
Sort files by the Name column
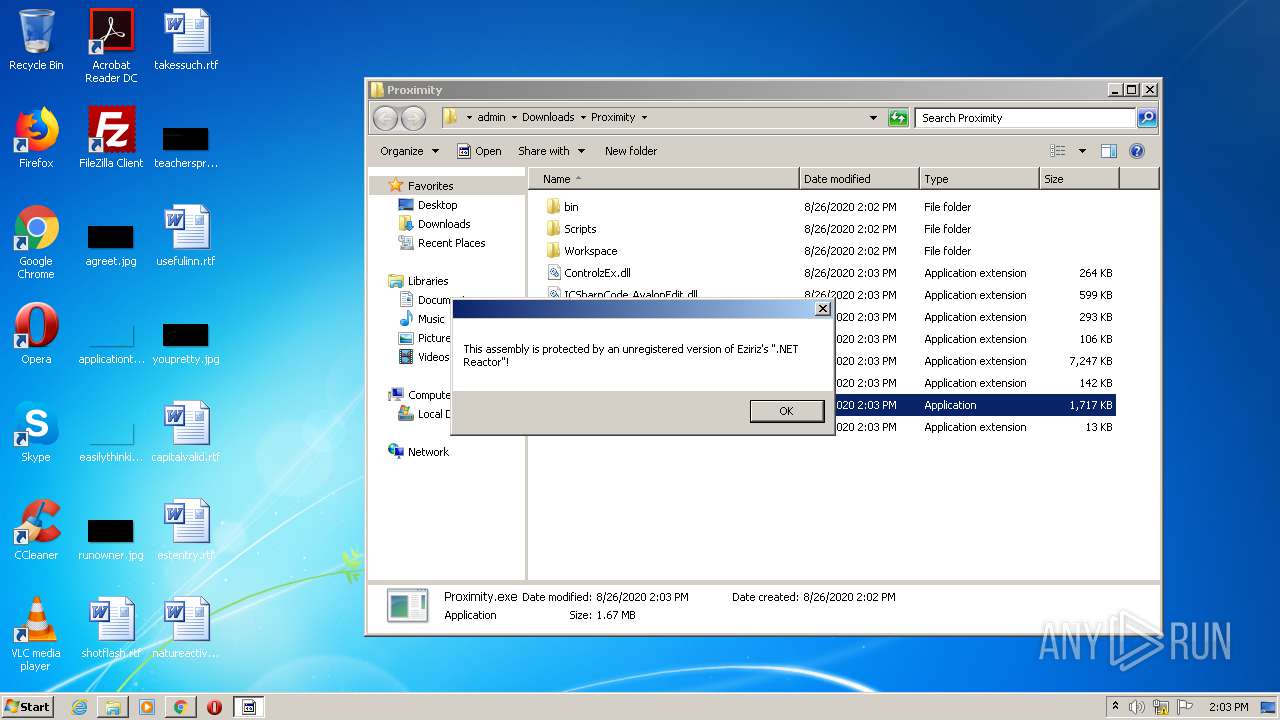[663, 179]
